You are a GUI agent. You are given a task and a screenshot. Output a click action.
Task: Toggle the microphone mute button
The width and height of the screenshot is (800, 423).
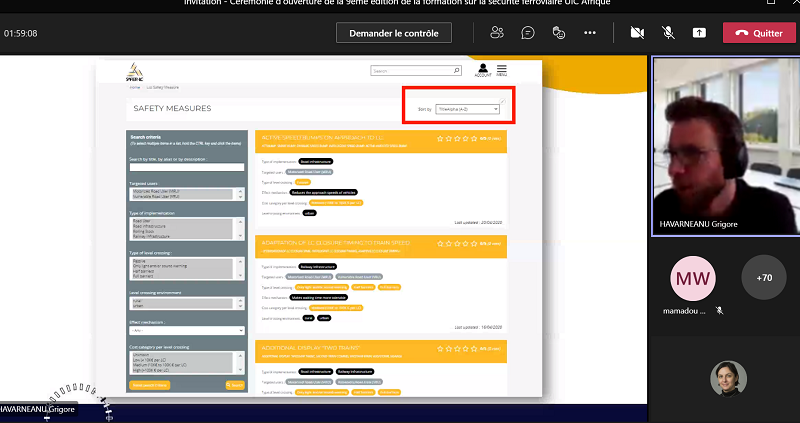point(668,33)
